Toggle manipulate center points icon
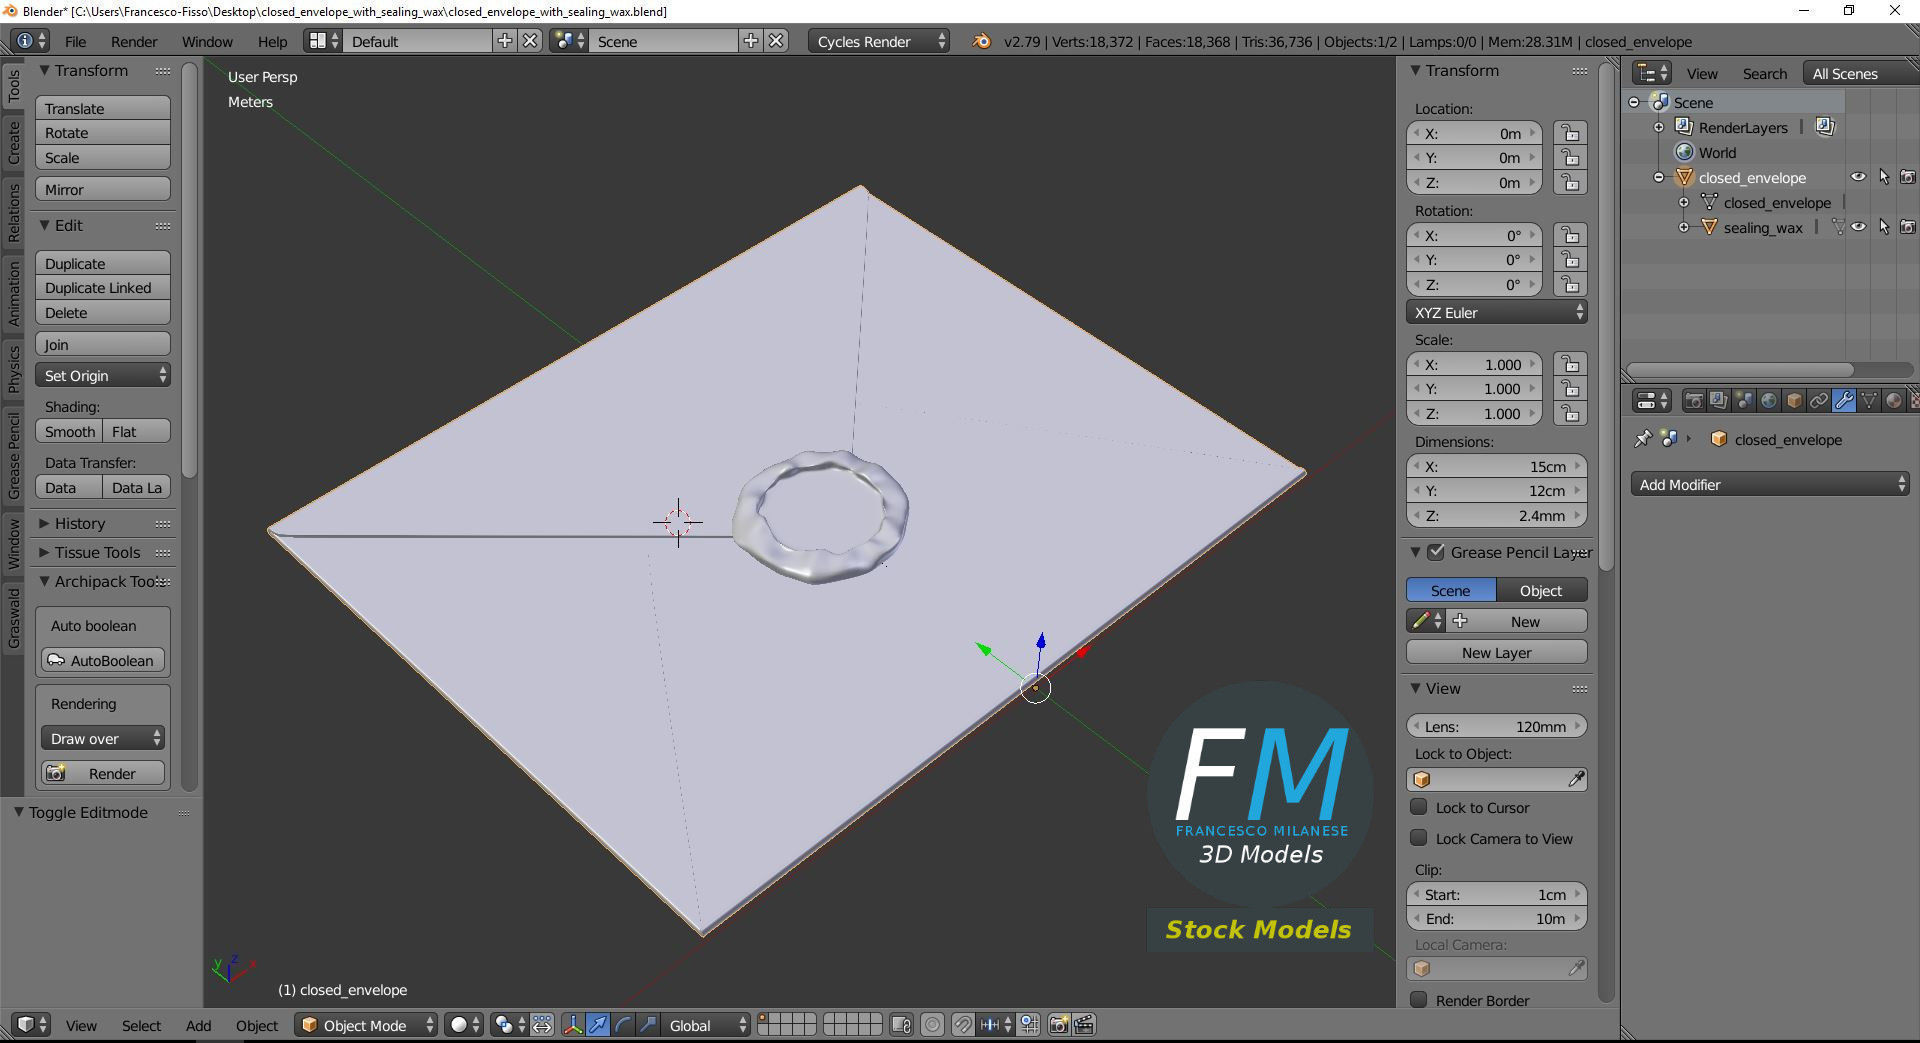 tap(542, 1025)
